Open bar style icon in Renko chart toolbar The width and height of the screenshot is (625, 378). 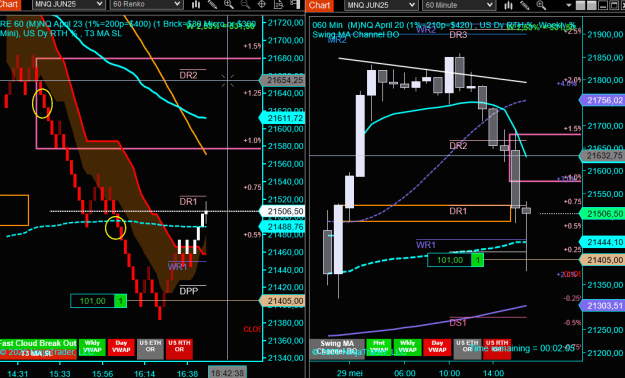(x=196, y=5)
